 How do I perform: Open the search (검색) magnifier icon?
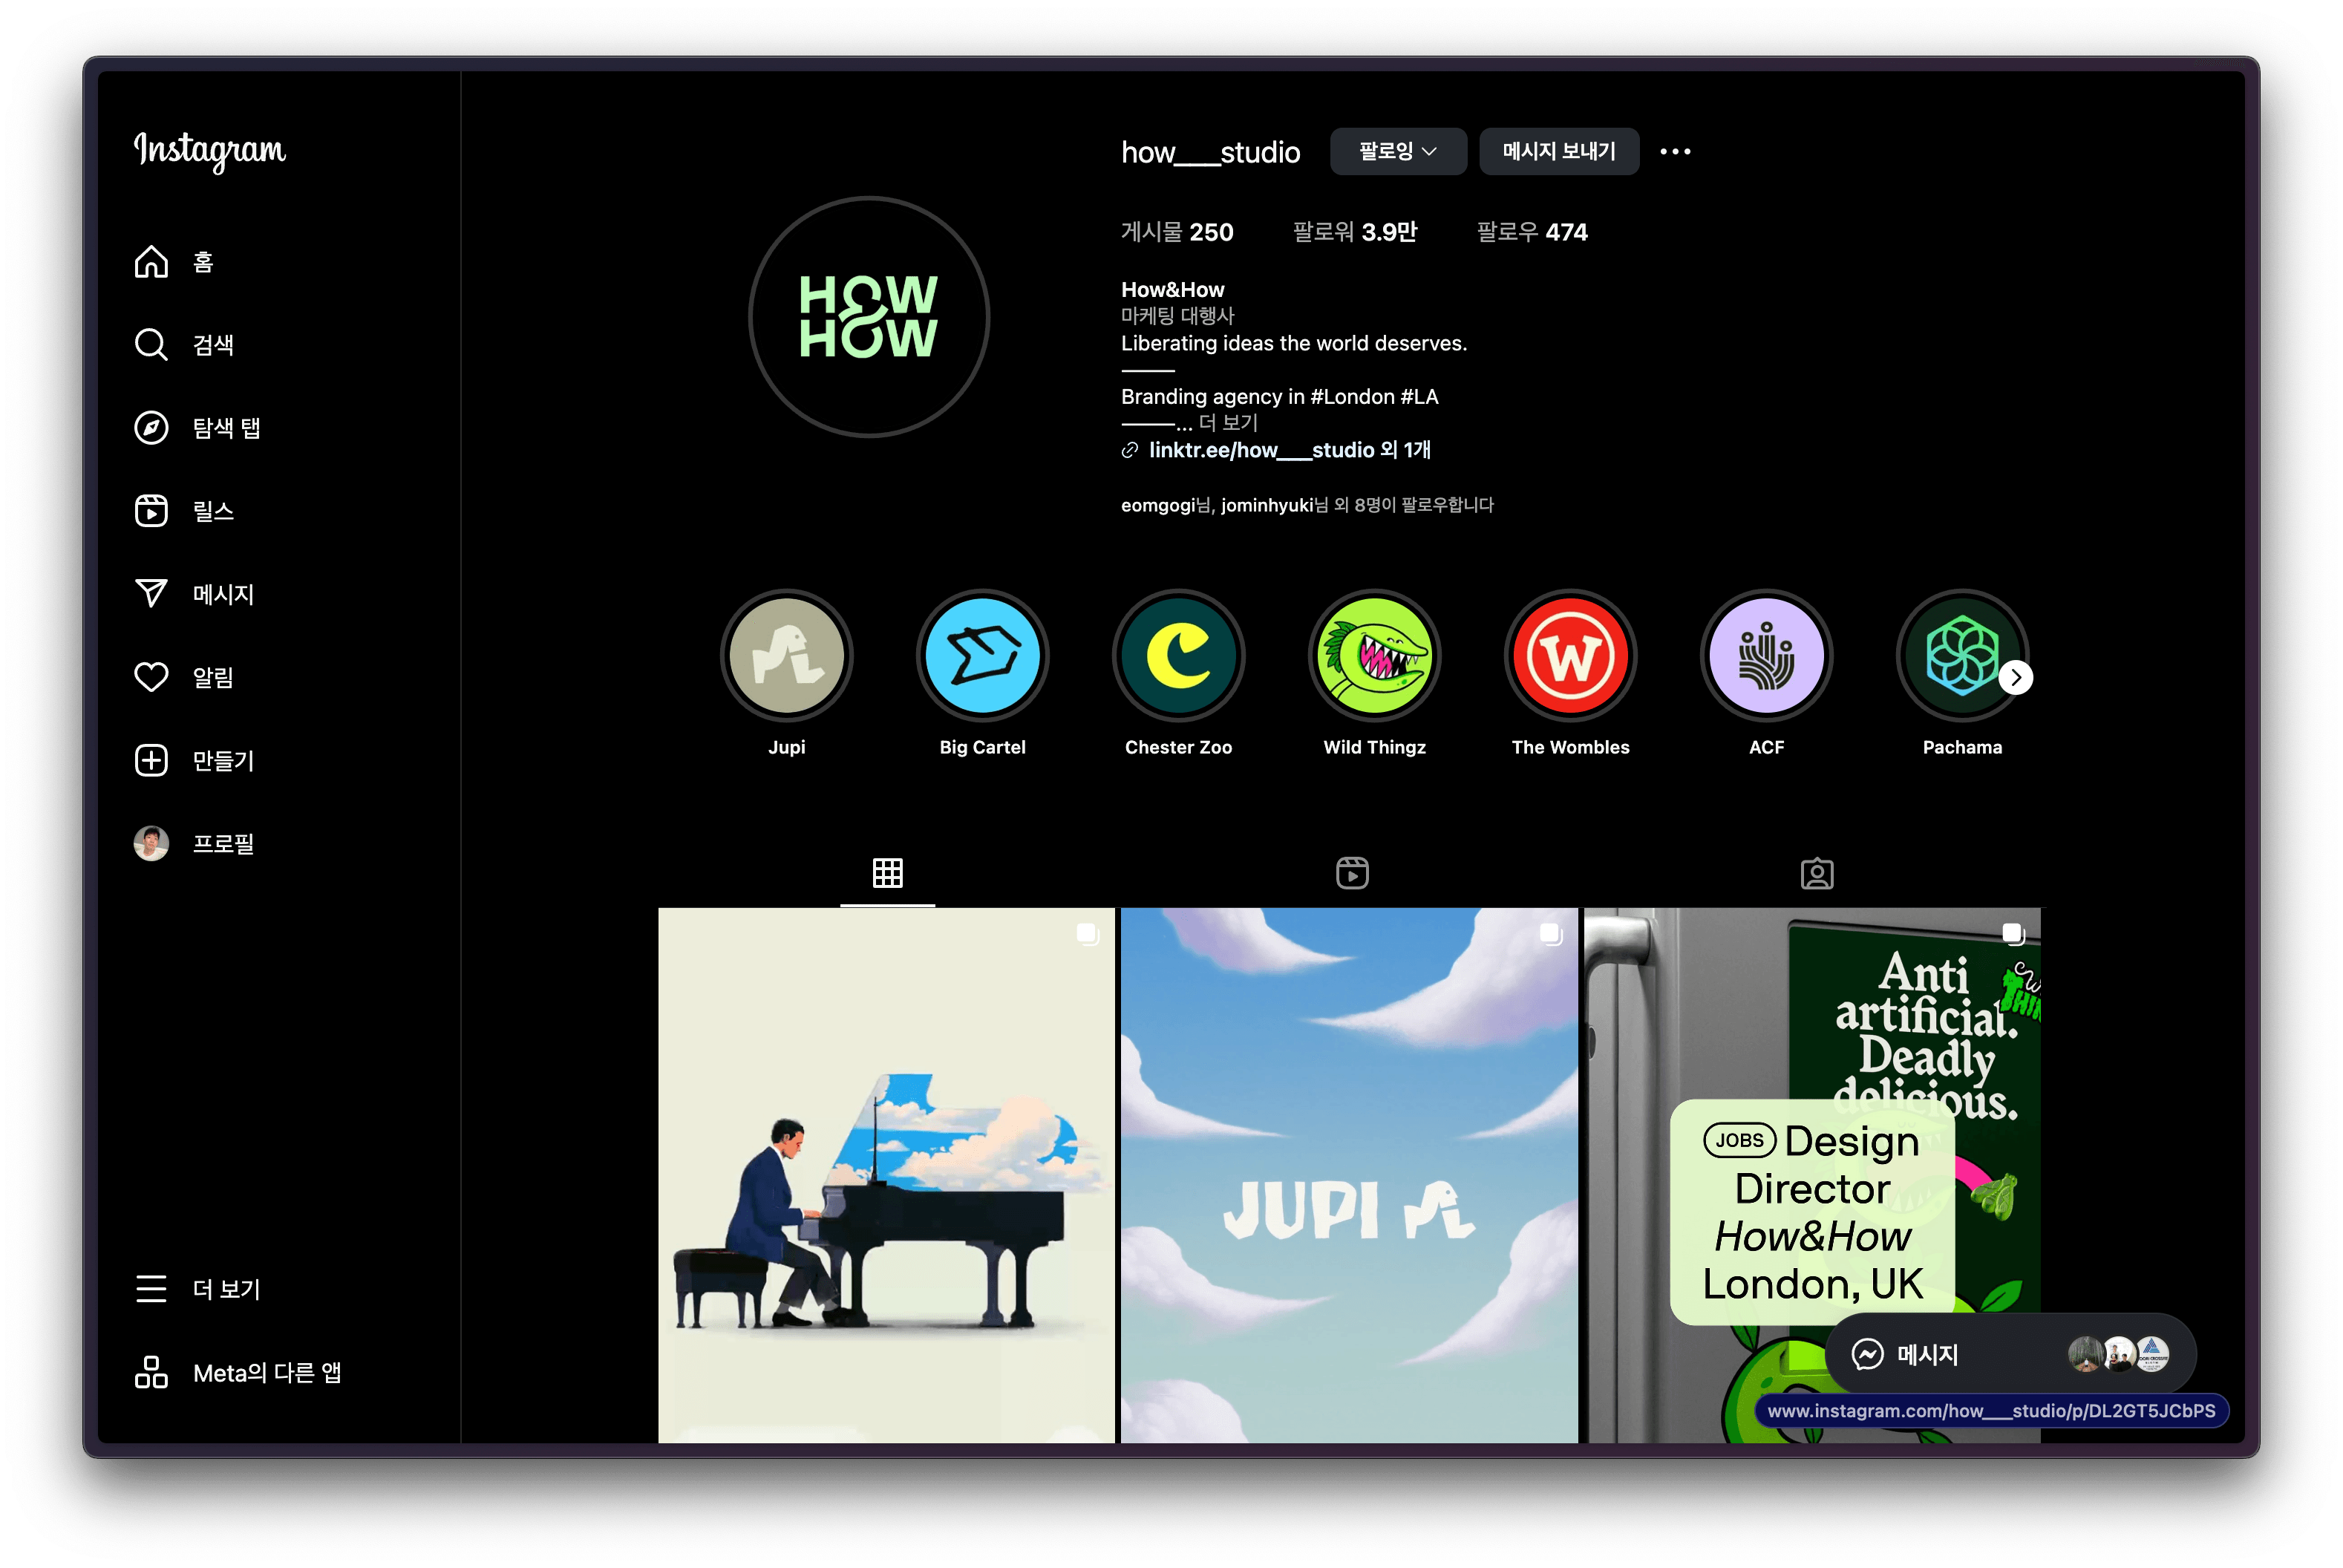[x=151, y=345]
